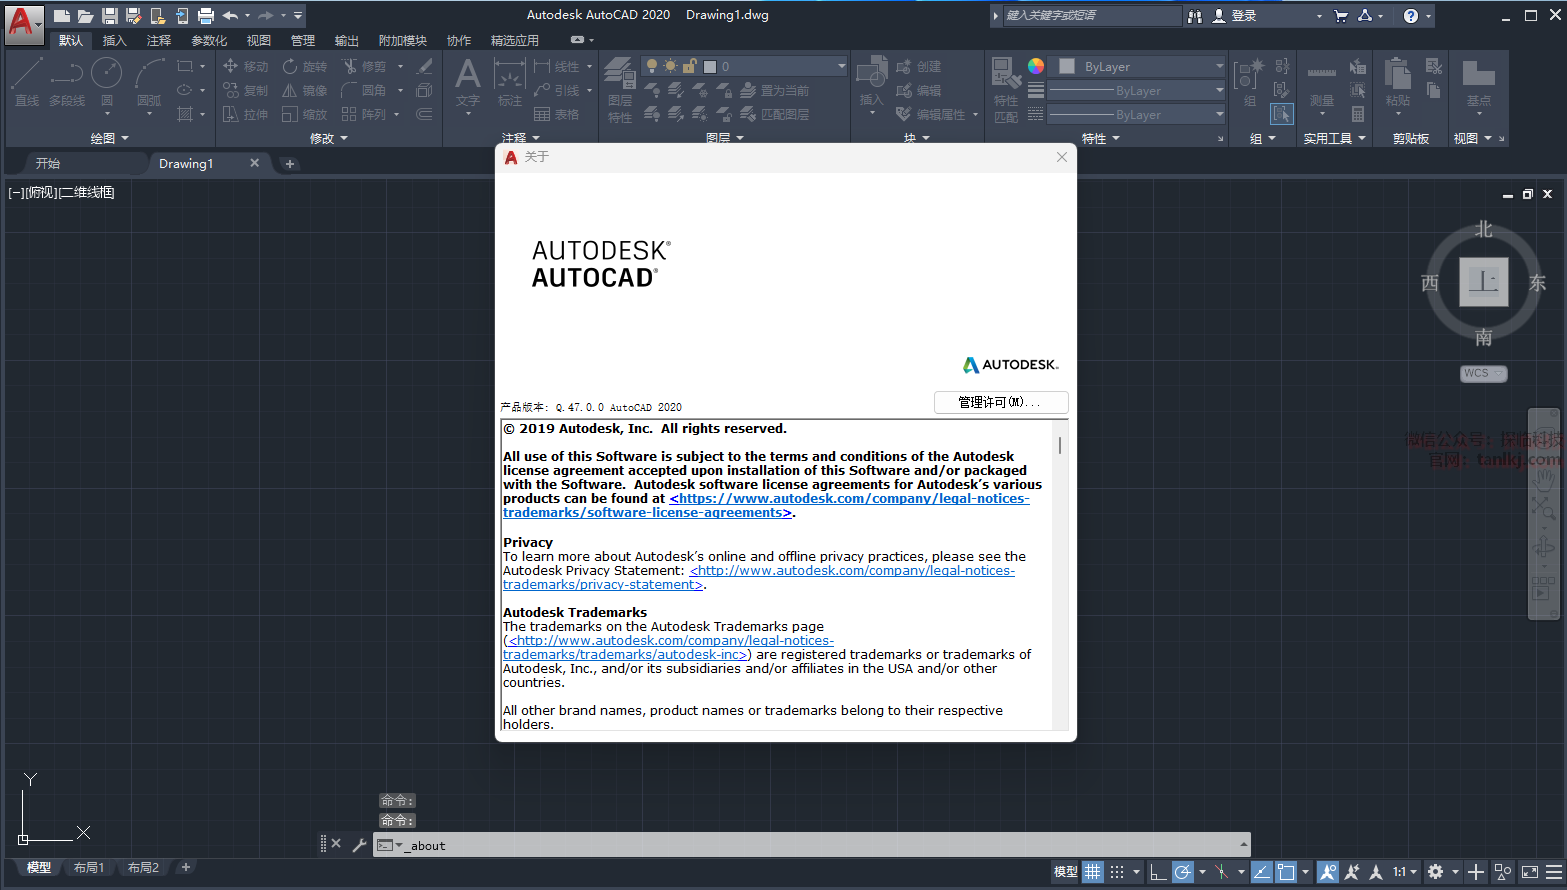Select the Text (文字) annotation tool
Screen dimensions: 1567x890
pos(468,84)
